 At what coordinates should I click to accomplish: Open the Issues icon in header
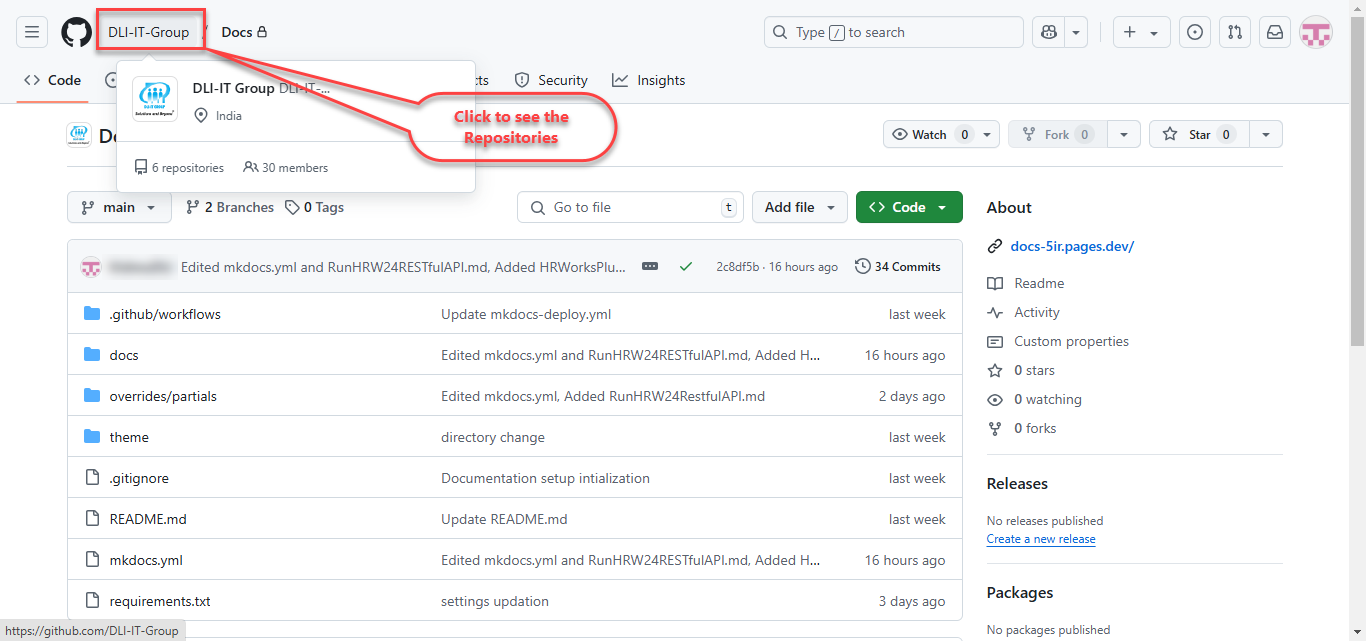tap(1195, 32)
